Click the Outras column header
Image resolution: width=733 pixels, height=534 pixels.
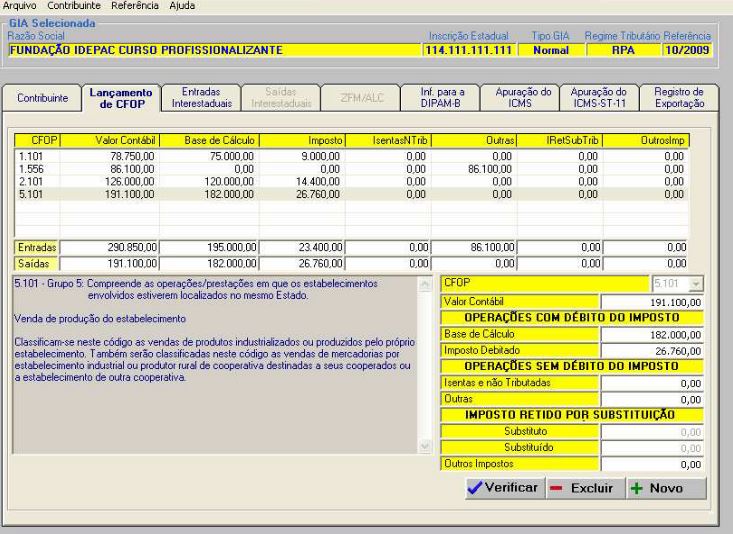pyautogui.click(x=474, y=140)
